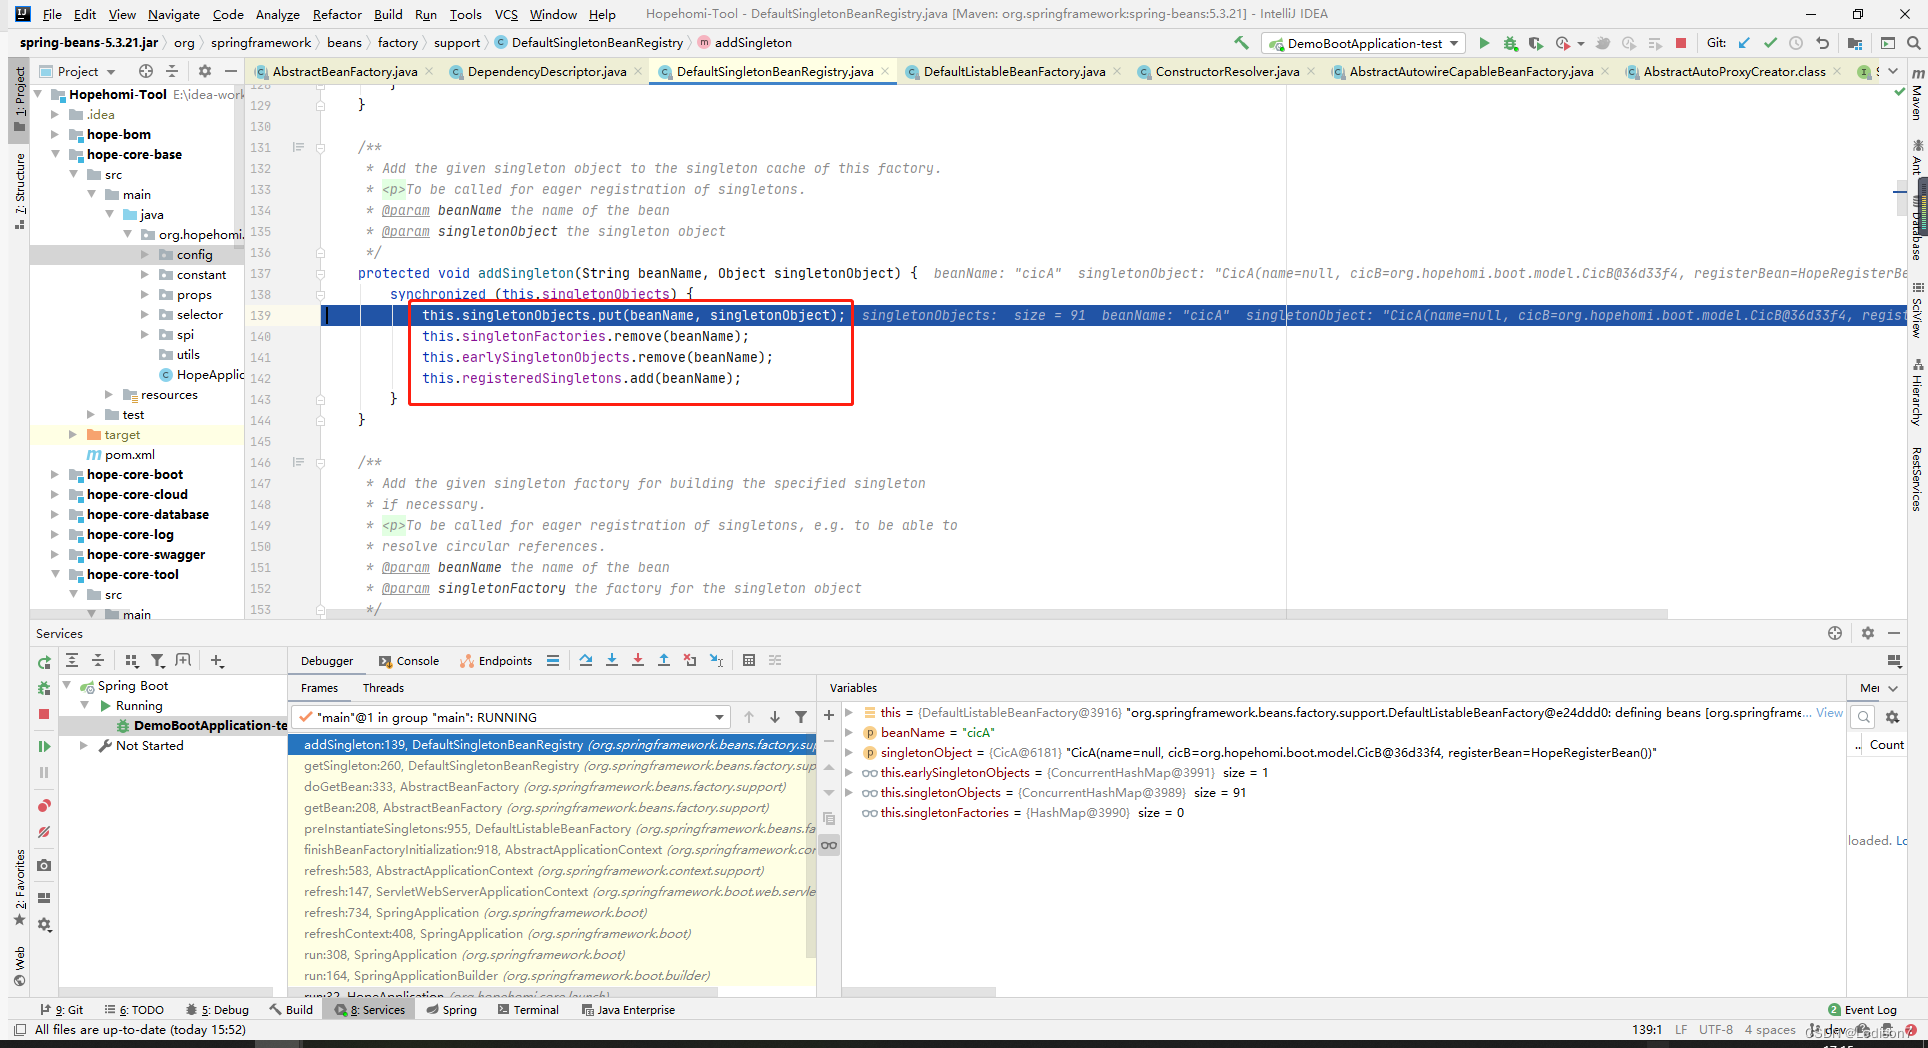1928x1048 pixels.
Task: Click Git update project blue arrow
Action: point(1744,43)
